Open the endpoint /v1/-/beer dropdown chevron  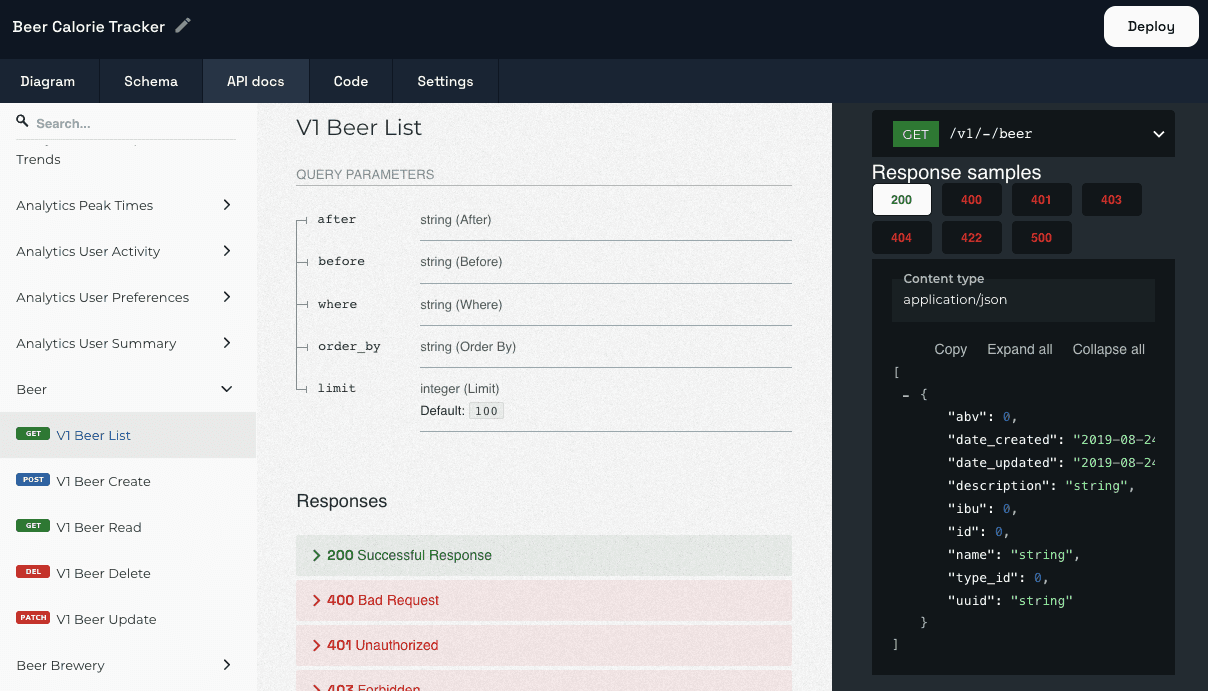(x=1158, y=134)
